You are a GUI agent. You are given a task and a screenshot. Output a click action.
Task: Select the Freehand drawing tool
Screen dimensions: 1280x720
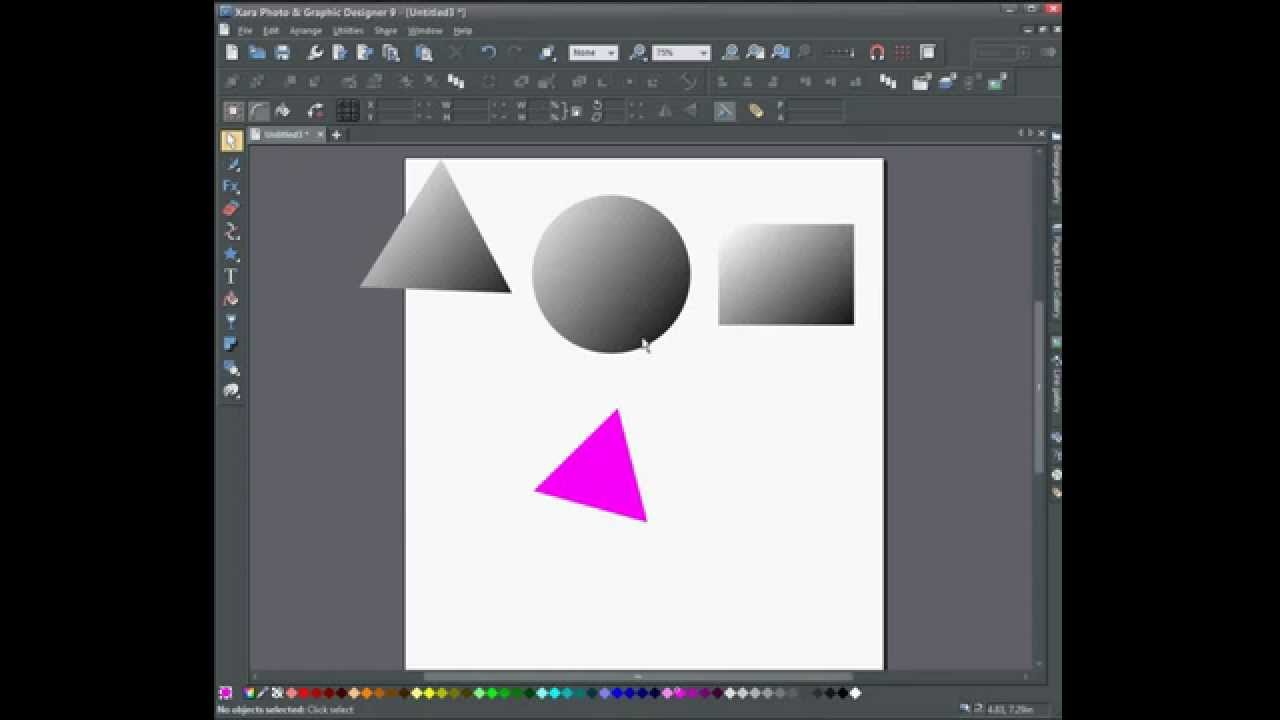[x=231, y=163]
